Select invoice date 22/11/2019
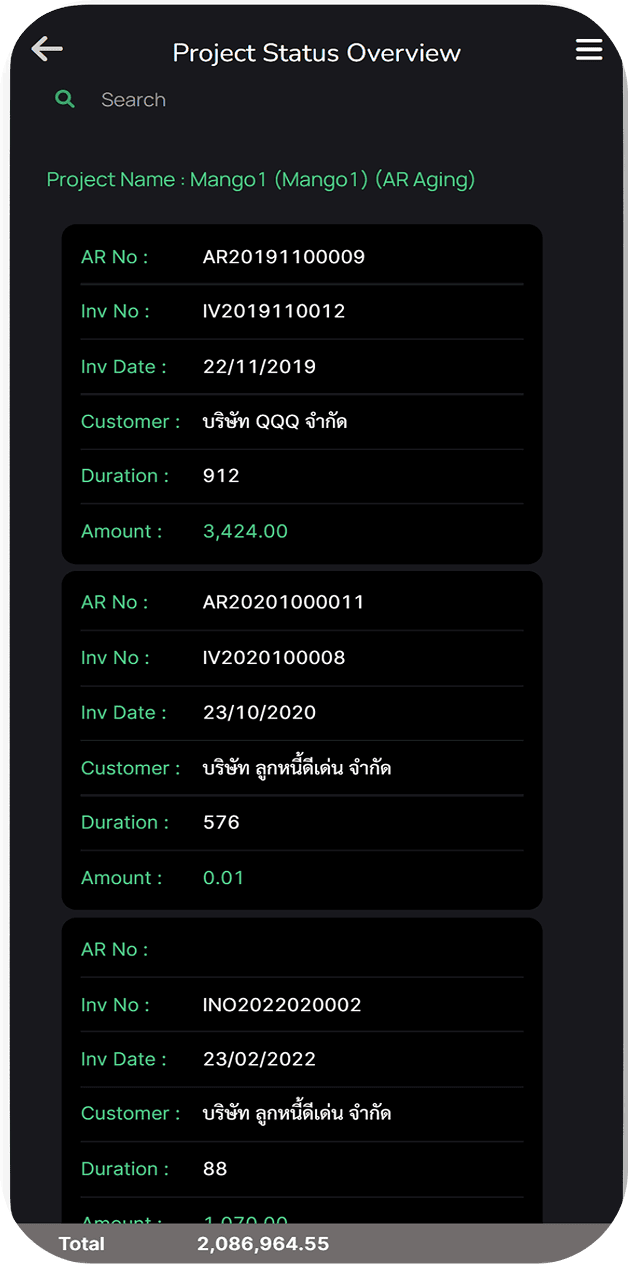This screenshot has width=628, height=1264. 259,367
